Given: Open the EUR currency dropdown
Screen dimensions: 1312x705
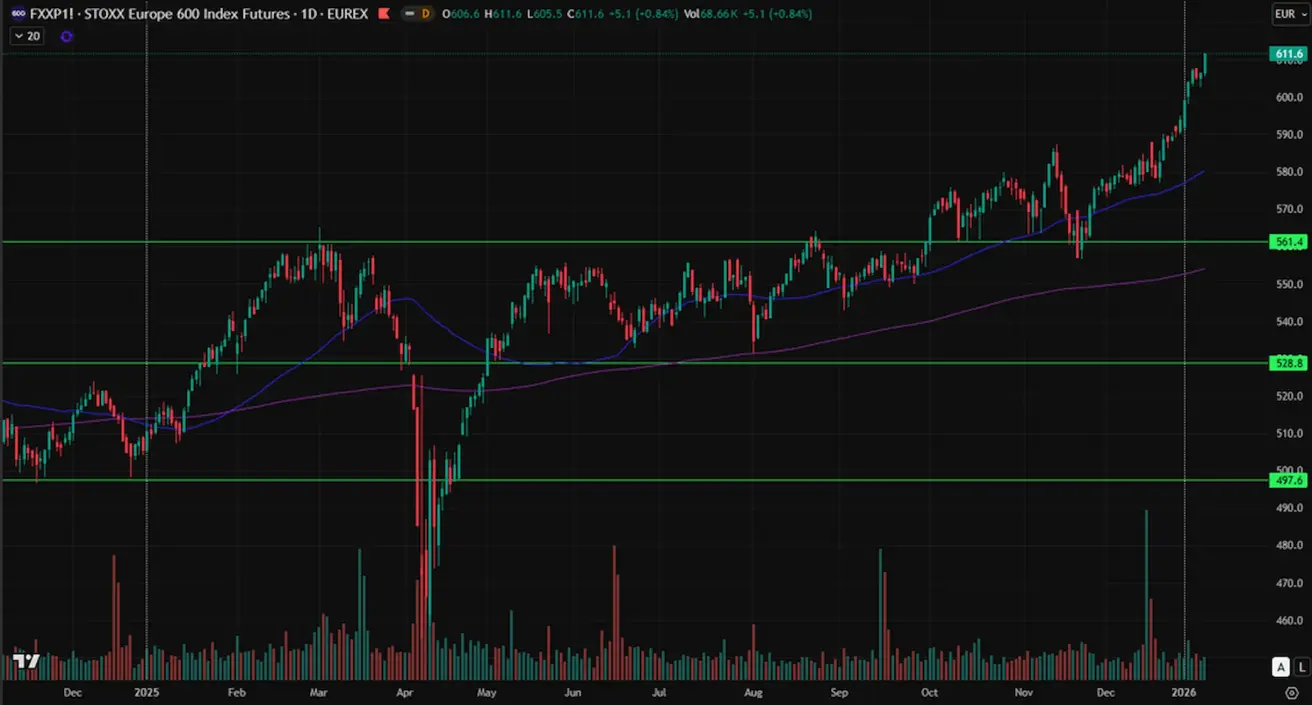Looking at the screenshot, I should click(1288, 14).
